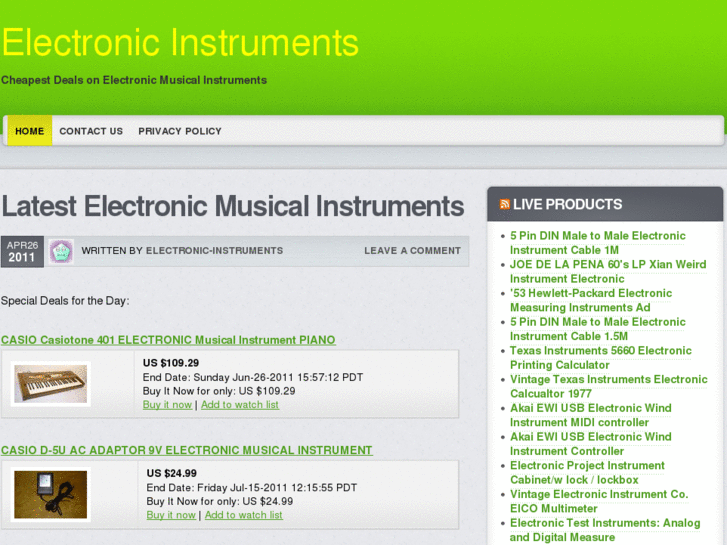Open Electronic Project Instrument Cabinet lockbox link
This screenshot has height=545, width=727.
[x=587, y=473]
